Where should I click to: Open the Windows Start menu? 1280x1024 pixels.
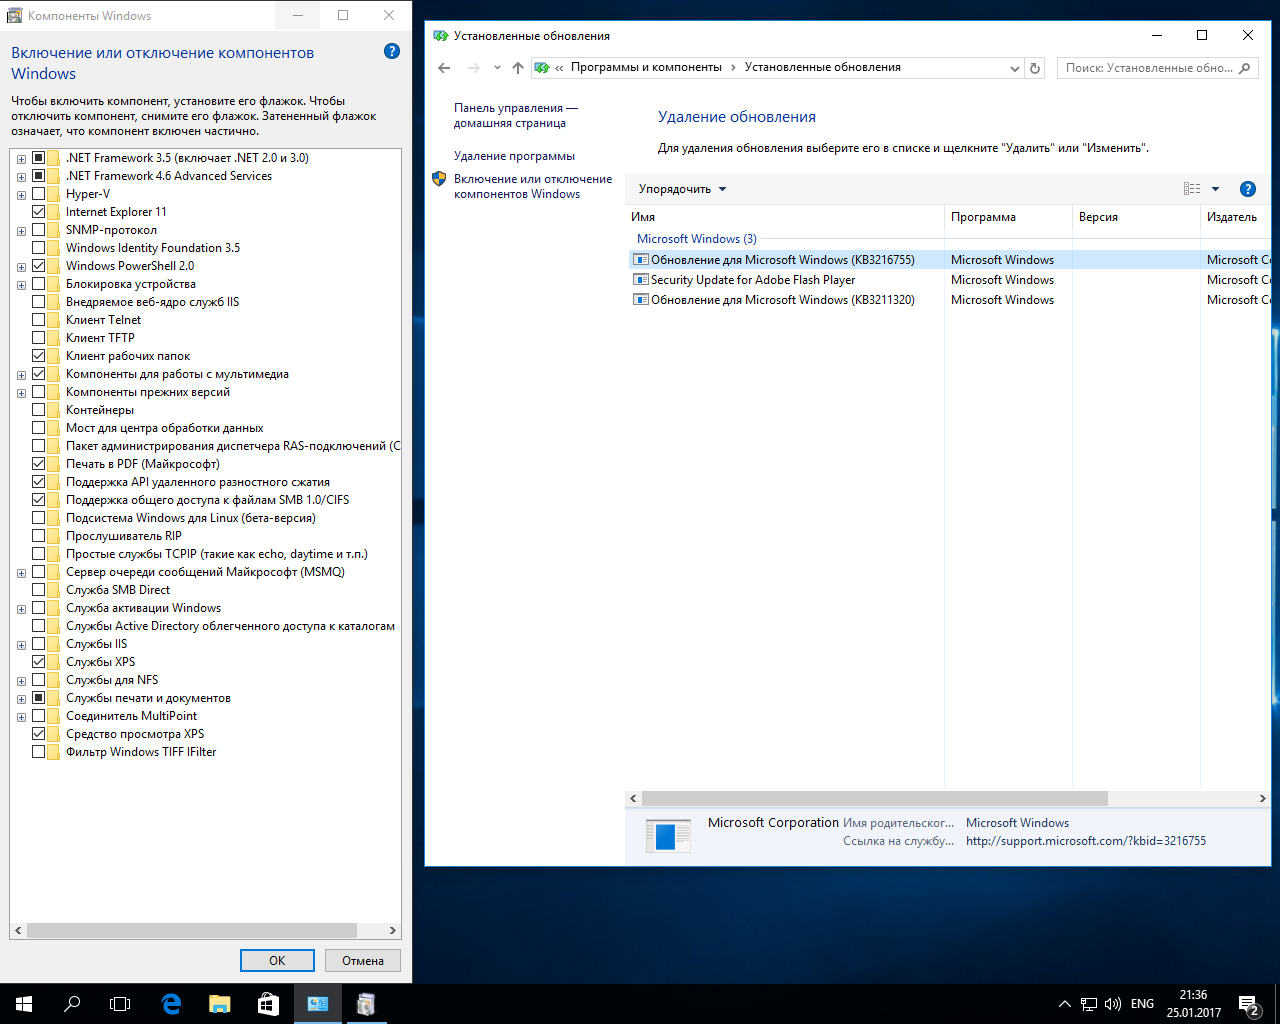24,1004
